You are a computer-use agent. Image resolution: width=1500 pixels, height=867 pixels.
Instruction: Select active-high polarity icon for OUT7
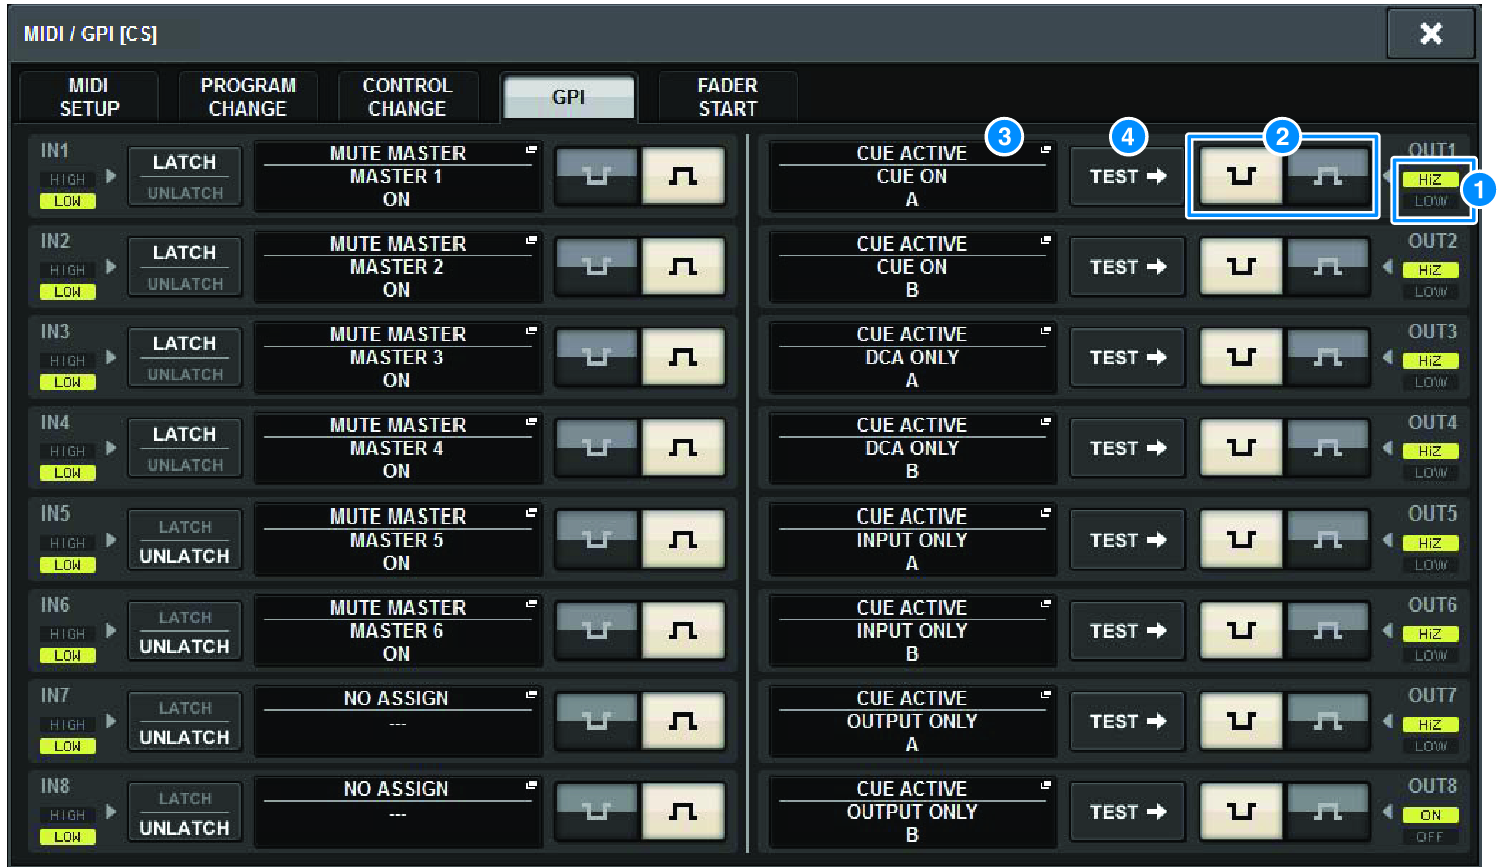pos(1327,721)
